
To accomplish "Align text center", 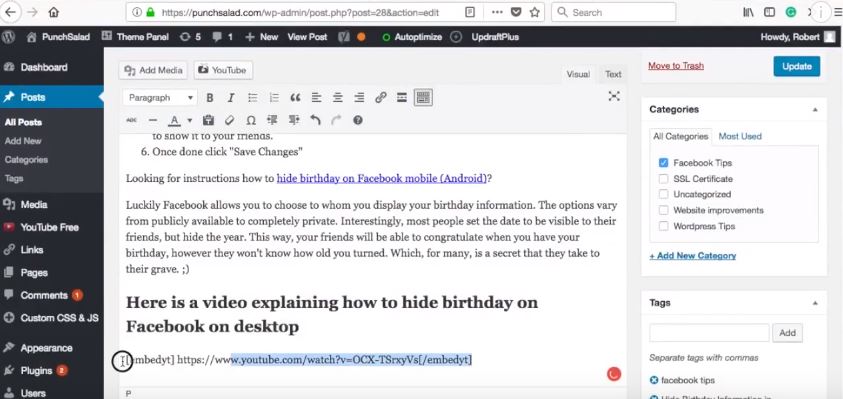I will 338,98.
